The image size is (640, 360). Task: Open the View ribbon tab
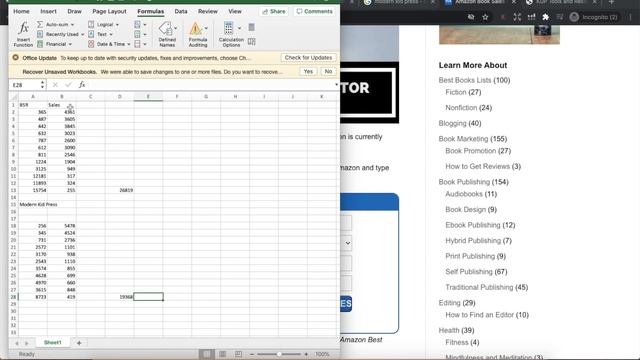(235, 11)
